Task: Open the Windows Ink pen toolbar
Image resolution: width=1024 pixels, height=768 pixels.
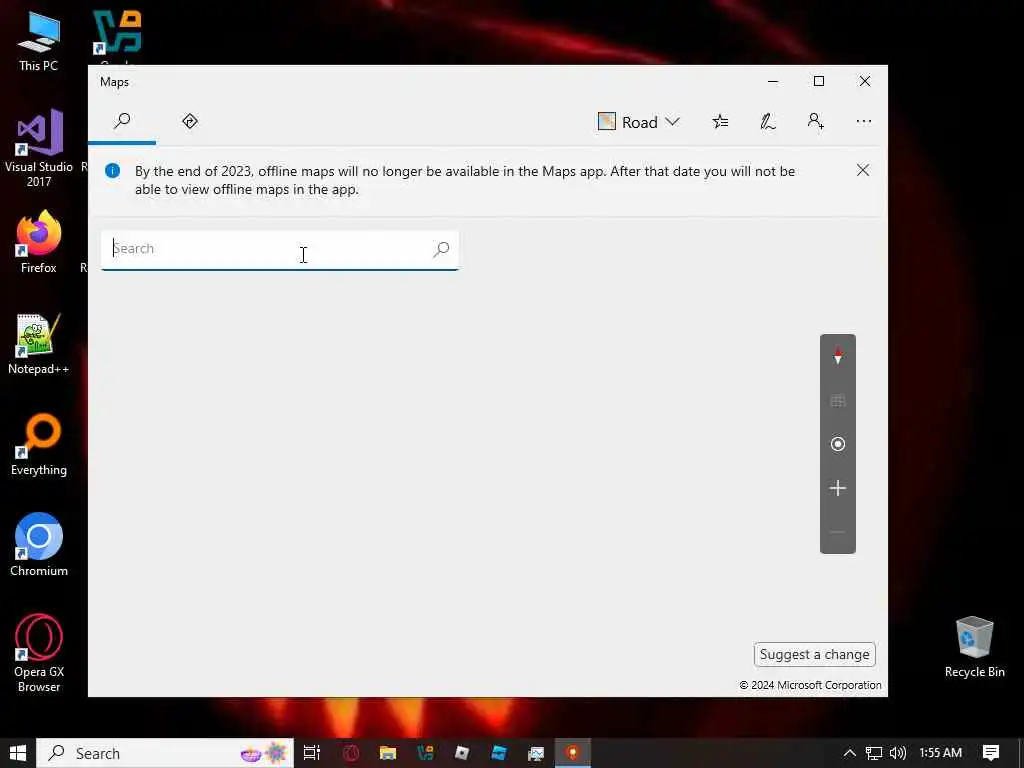Action: tap(767, 121)
